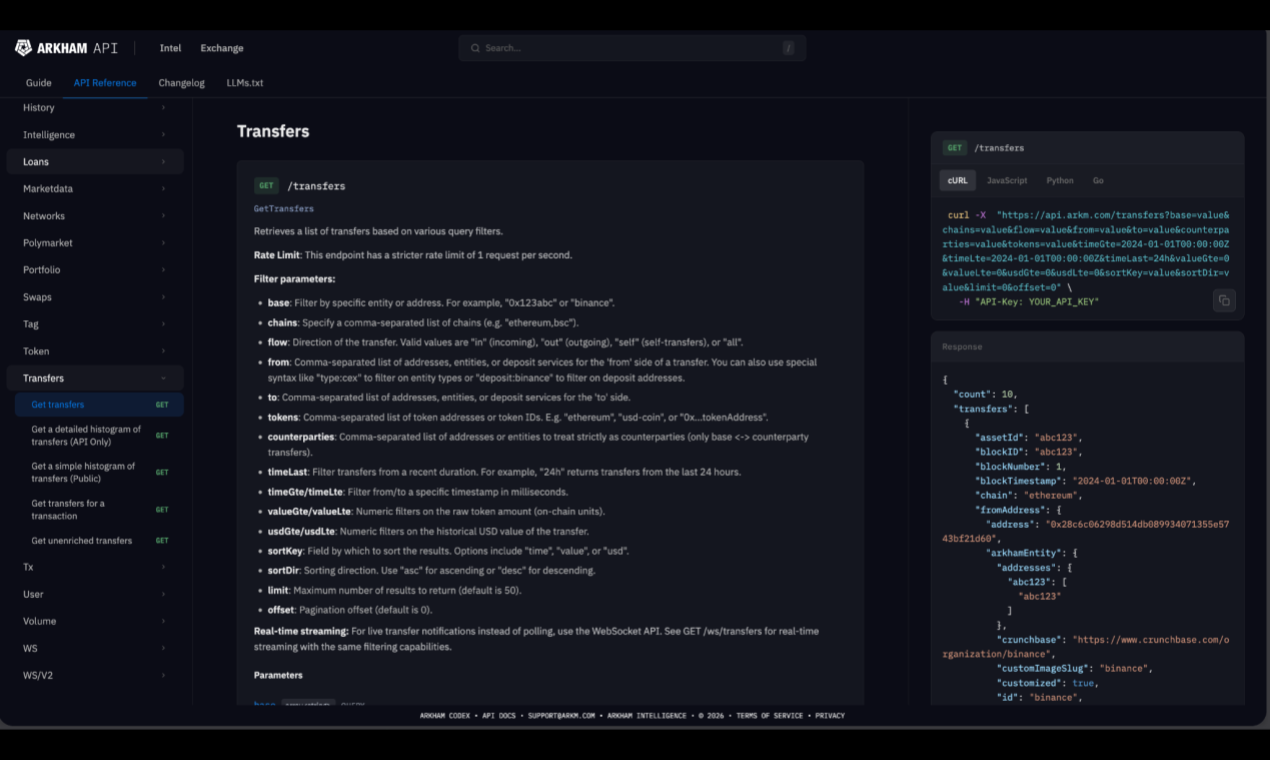Expand the User sidebar section
Image resolution: width=1270 pixels, height=760 pixels.
coord(95,594)
